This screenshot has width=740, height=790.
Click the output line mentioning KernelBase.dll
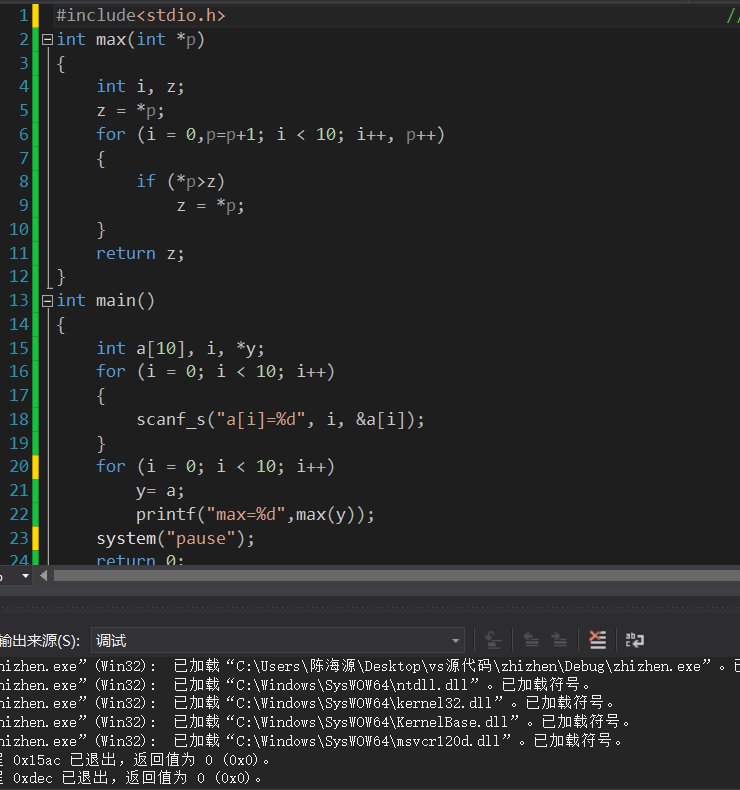coord(315,722)
